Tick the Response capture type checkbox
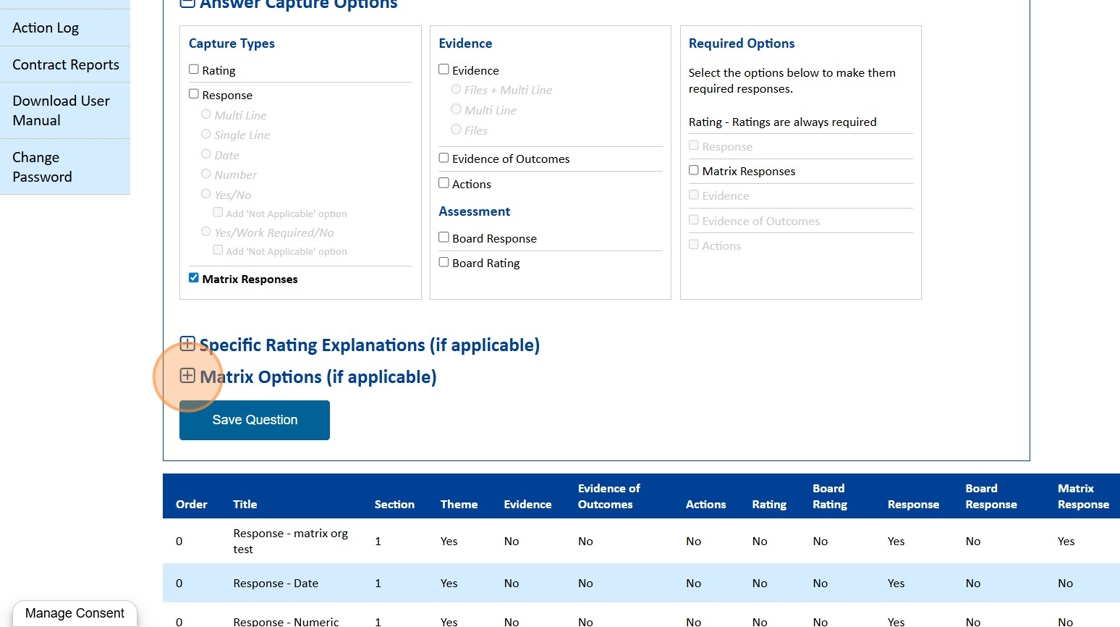 [x=194, y=94]
